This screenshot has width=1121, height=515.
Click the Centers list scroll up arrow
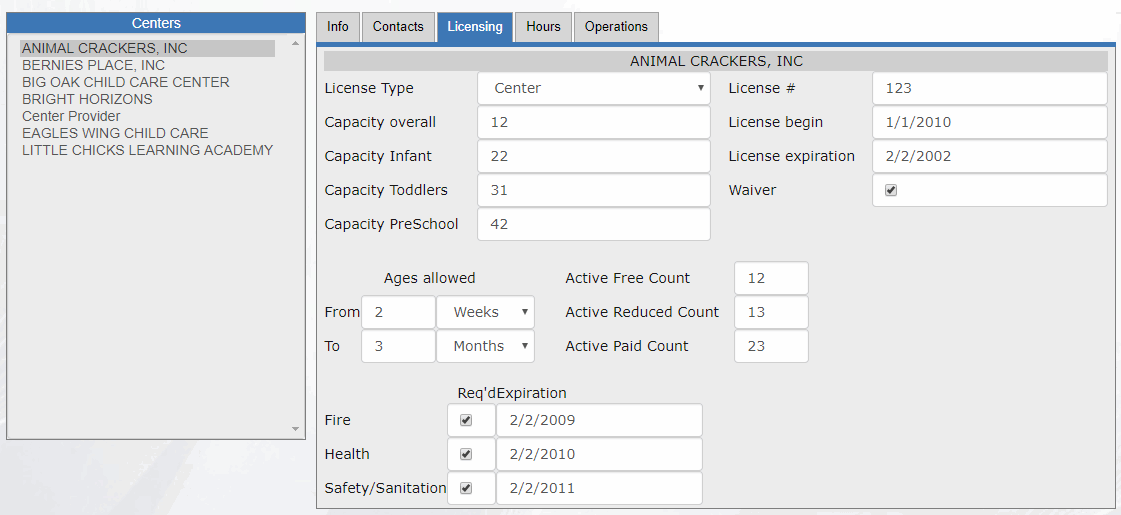coord(295,44)
